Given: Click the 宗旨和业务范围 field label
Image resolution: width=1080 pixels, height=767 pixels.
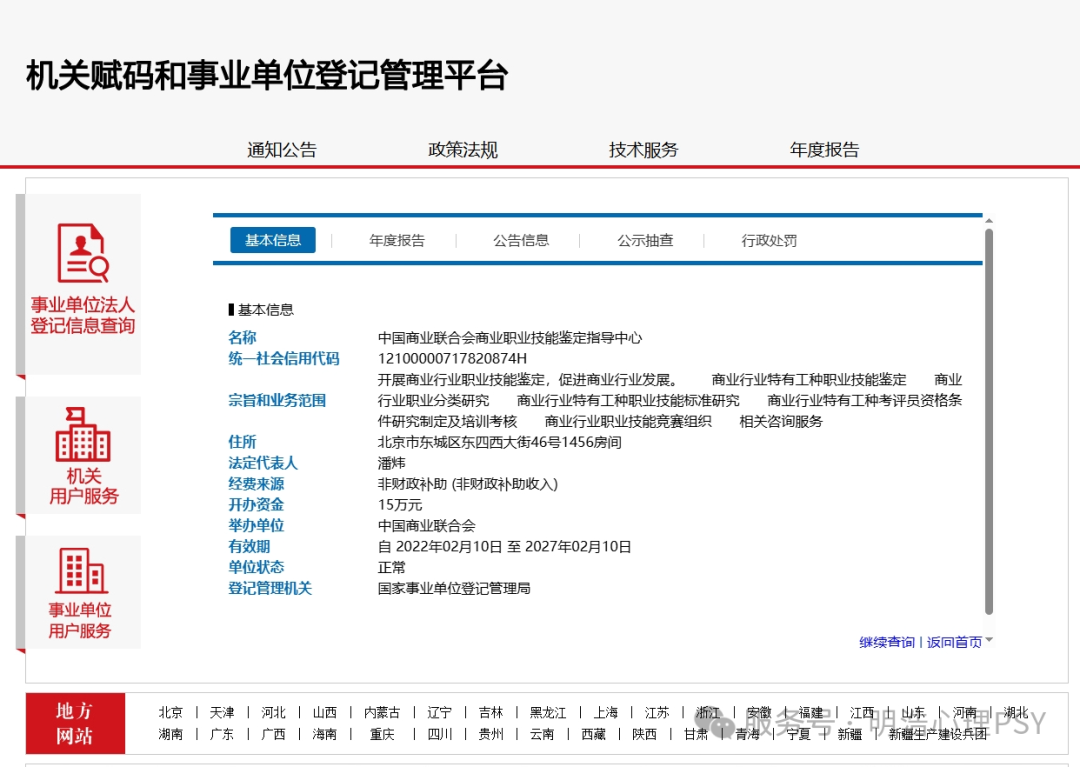Looking at the screenshot, I should point(277,401).
